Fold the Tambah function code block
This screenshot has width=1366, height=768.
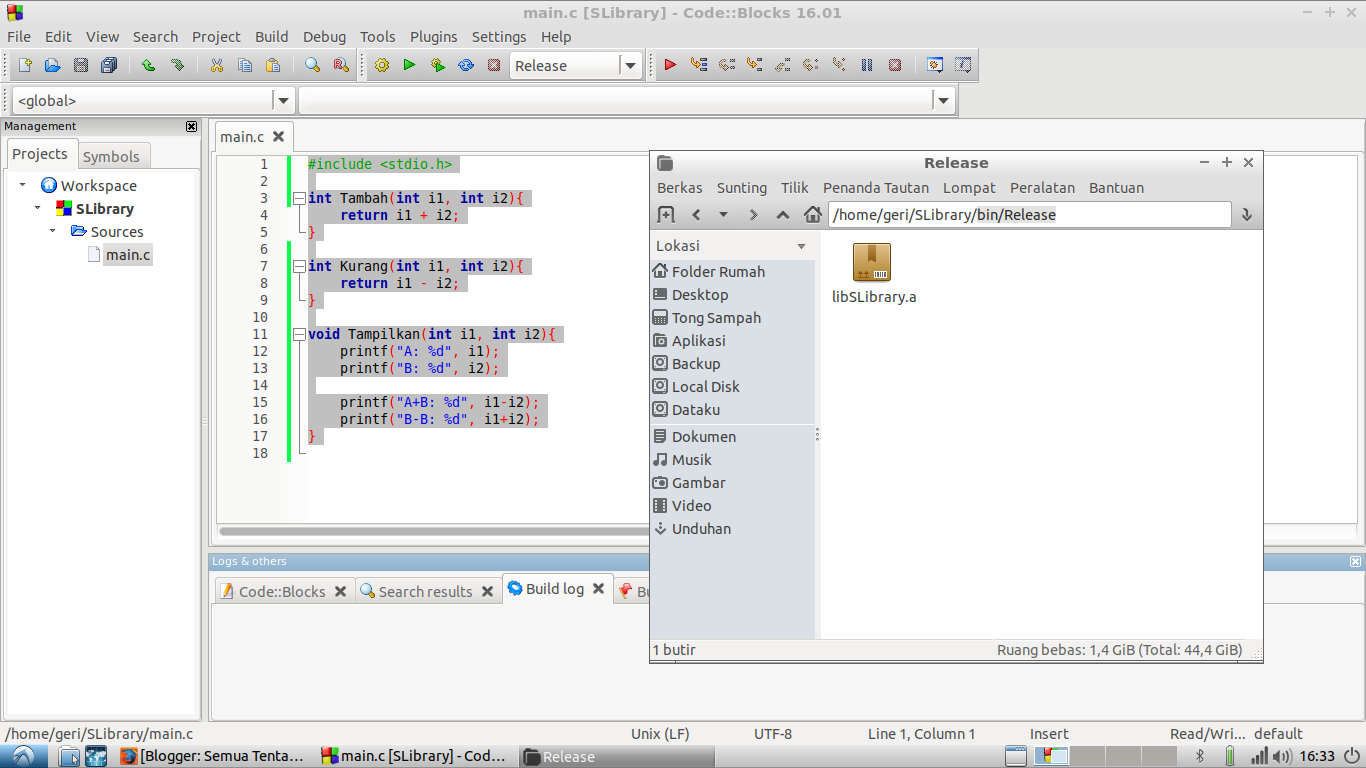pyautogui.click(x=298, y=198)
